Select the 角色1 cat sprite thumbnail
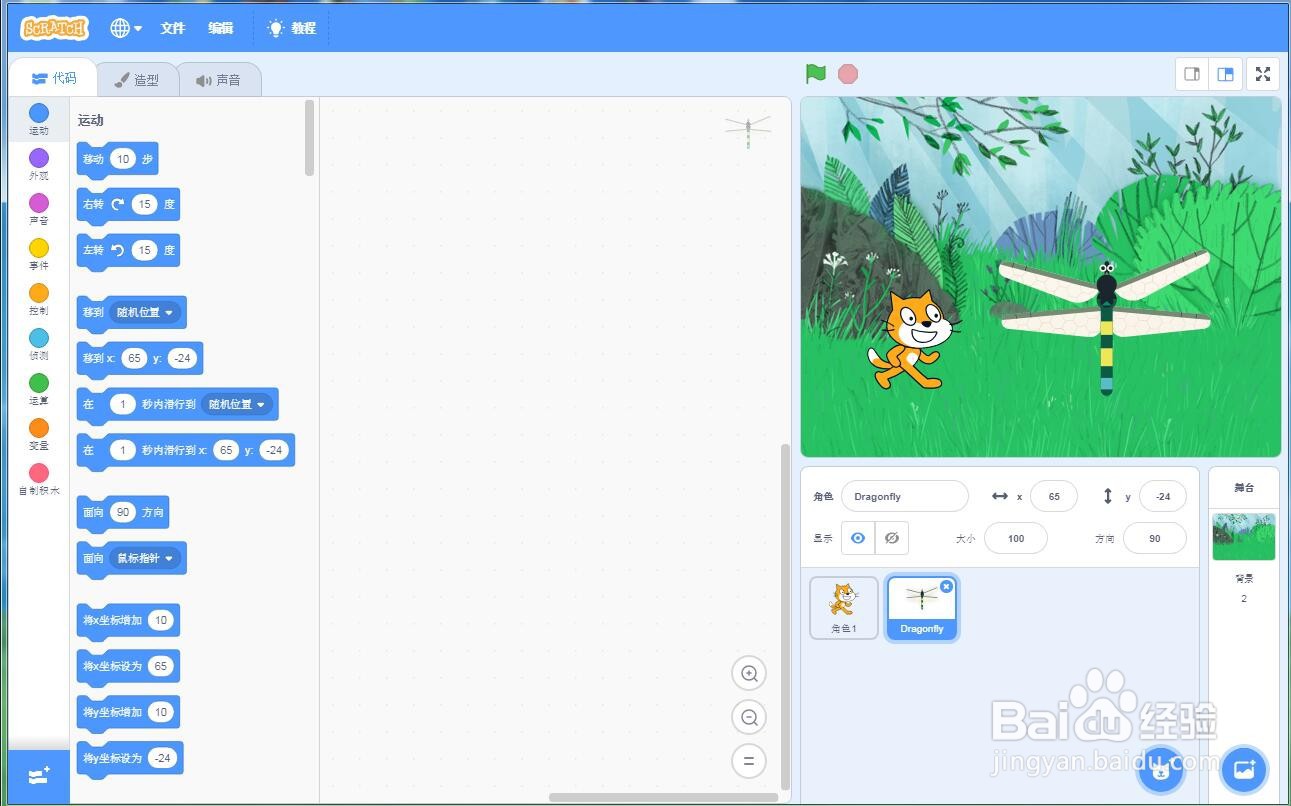Image resolution: width=1291 pixels, height=806 pixels. (x=844, y=607)
